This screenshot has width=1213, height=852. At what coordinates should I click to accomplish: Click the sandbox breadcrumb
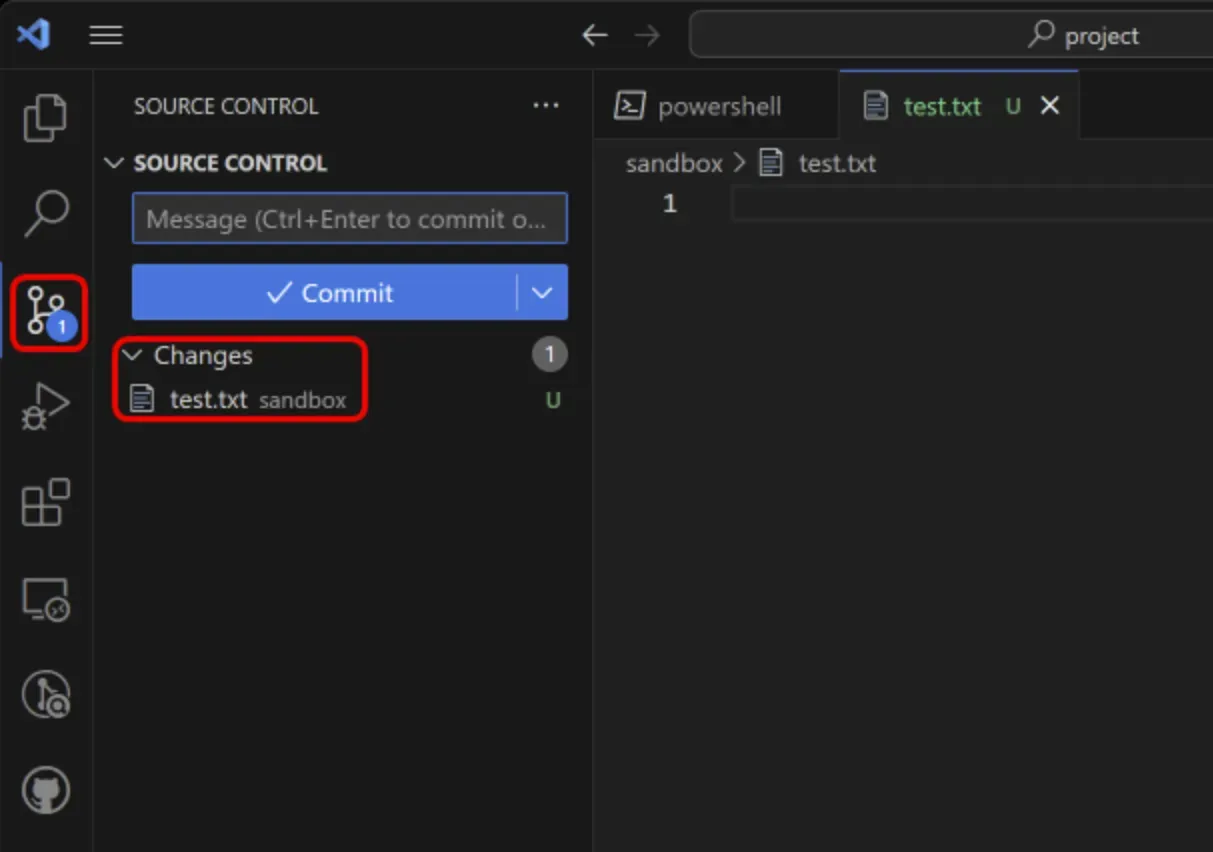tap(673, 164)
